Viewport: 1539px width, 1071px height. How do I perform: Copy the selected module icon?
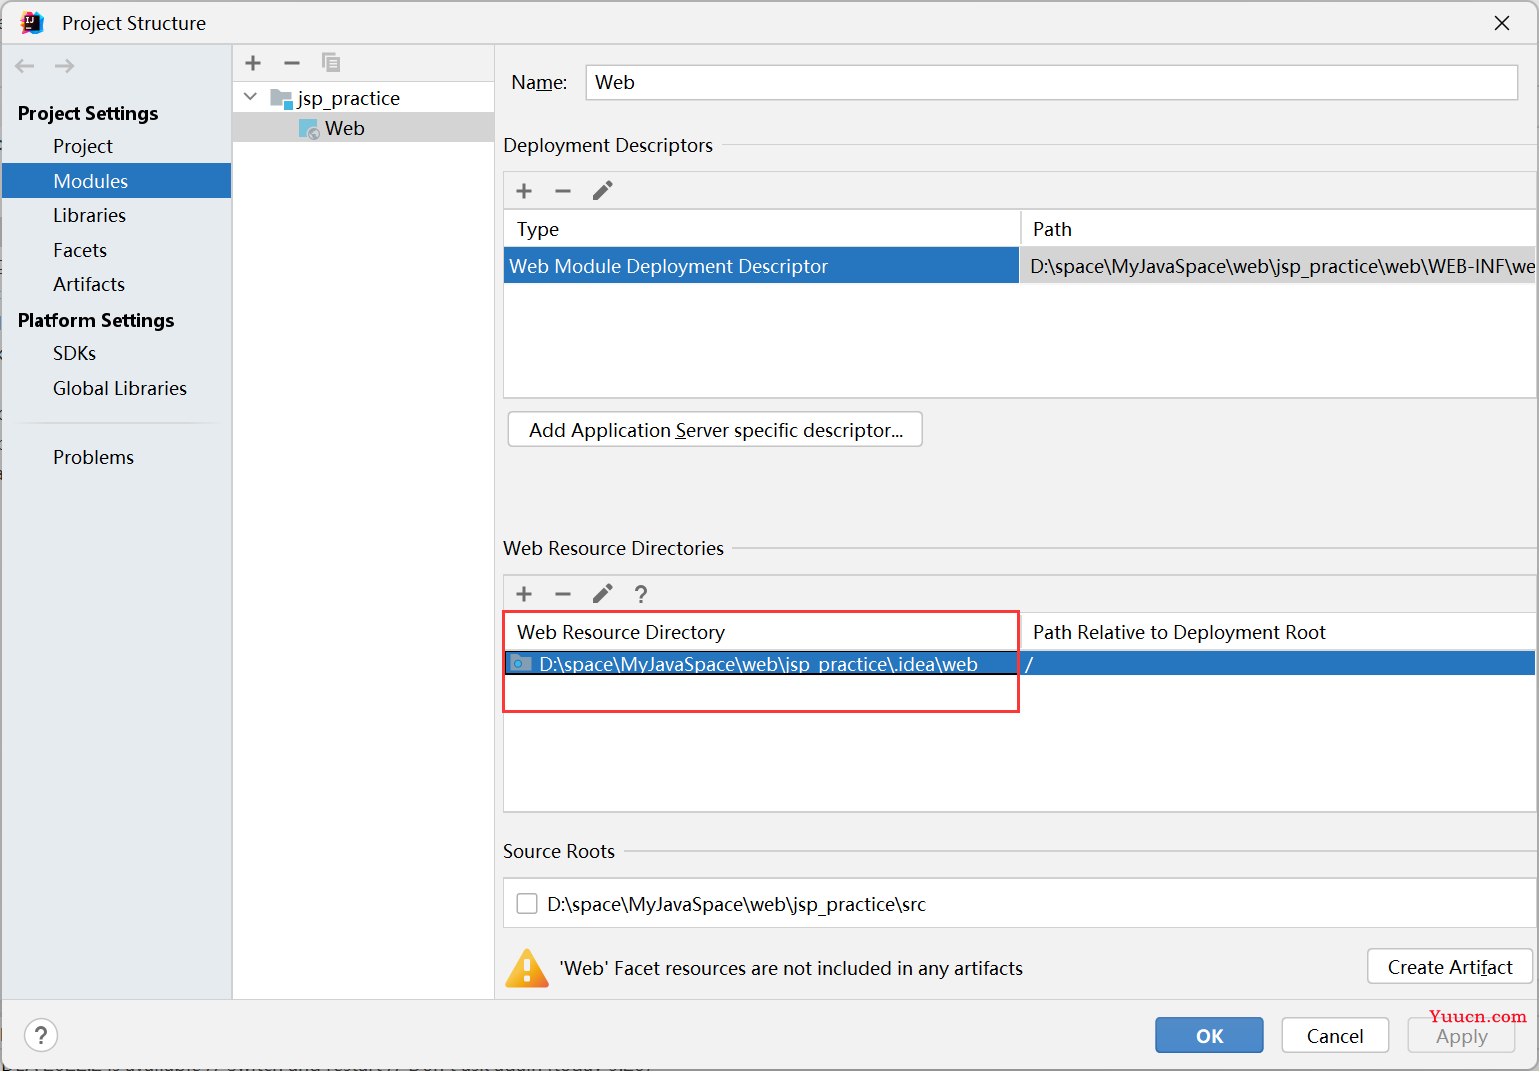coord(331,63)
